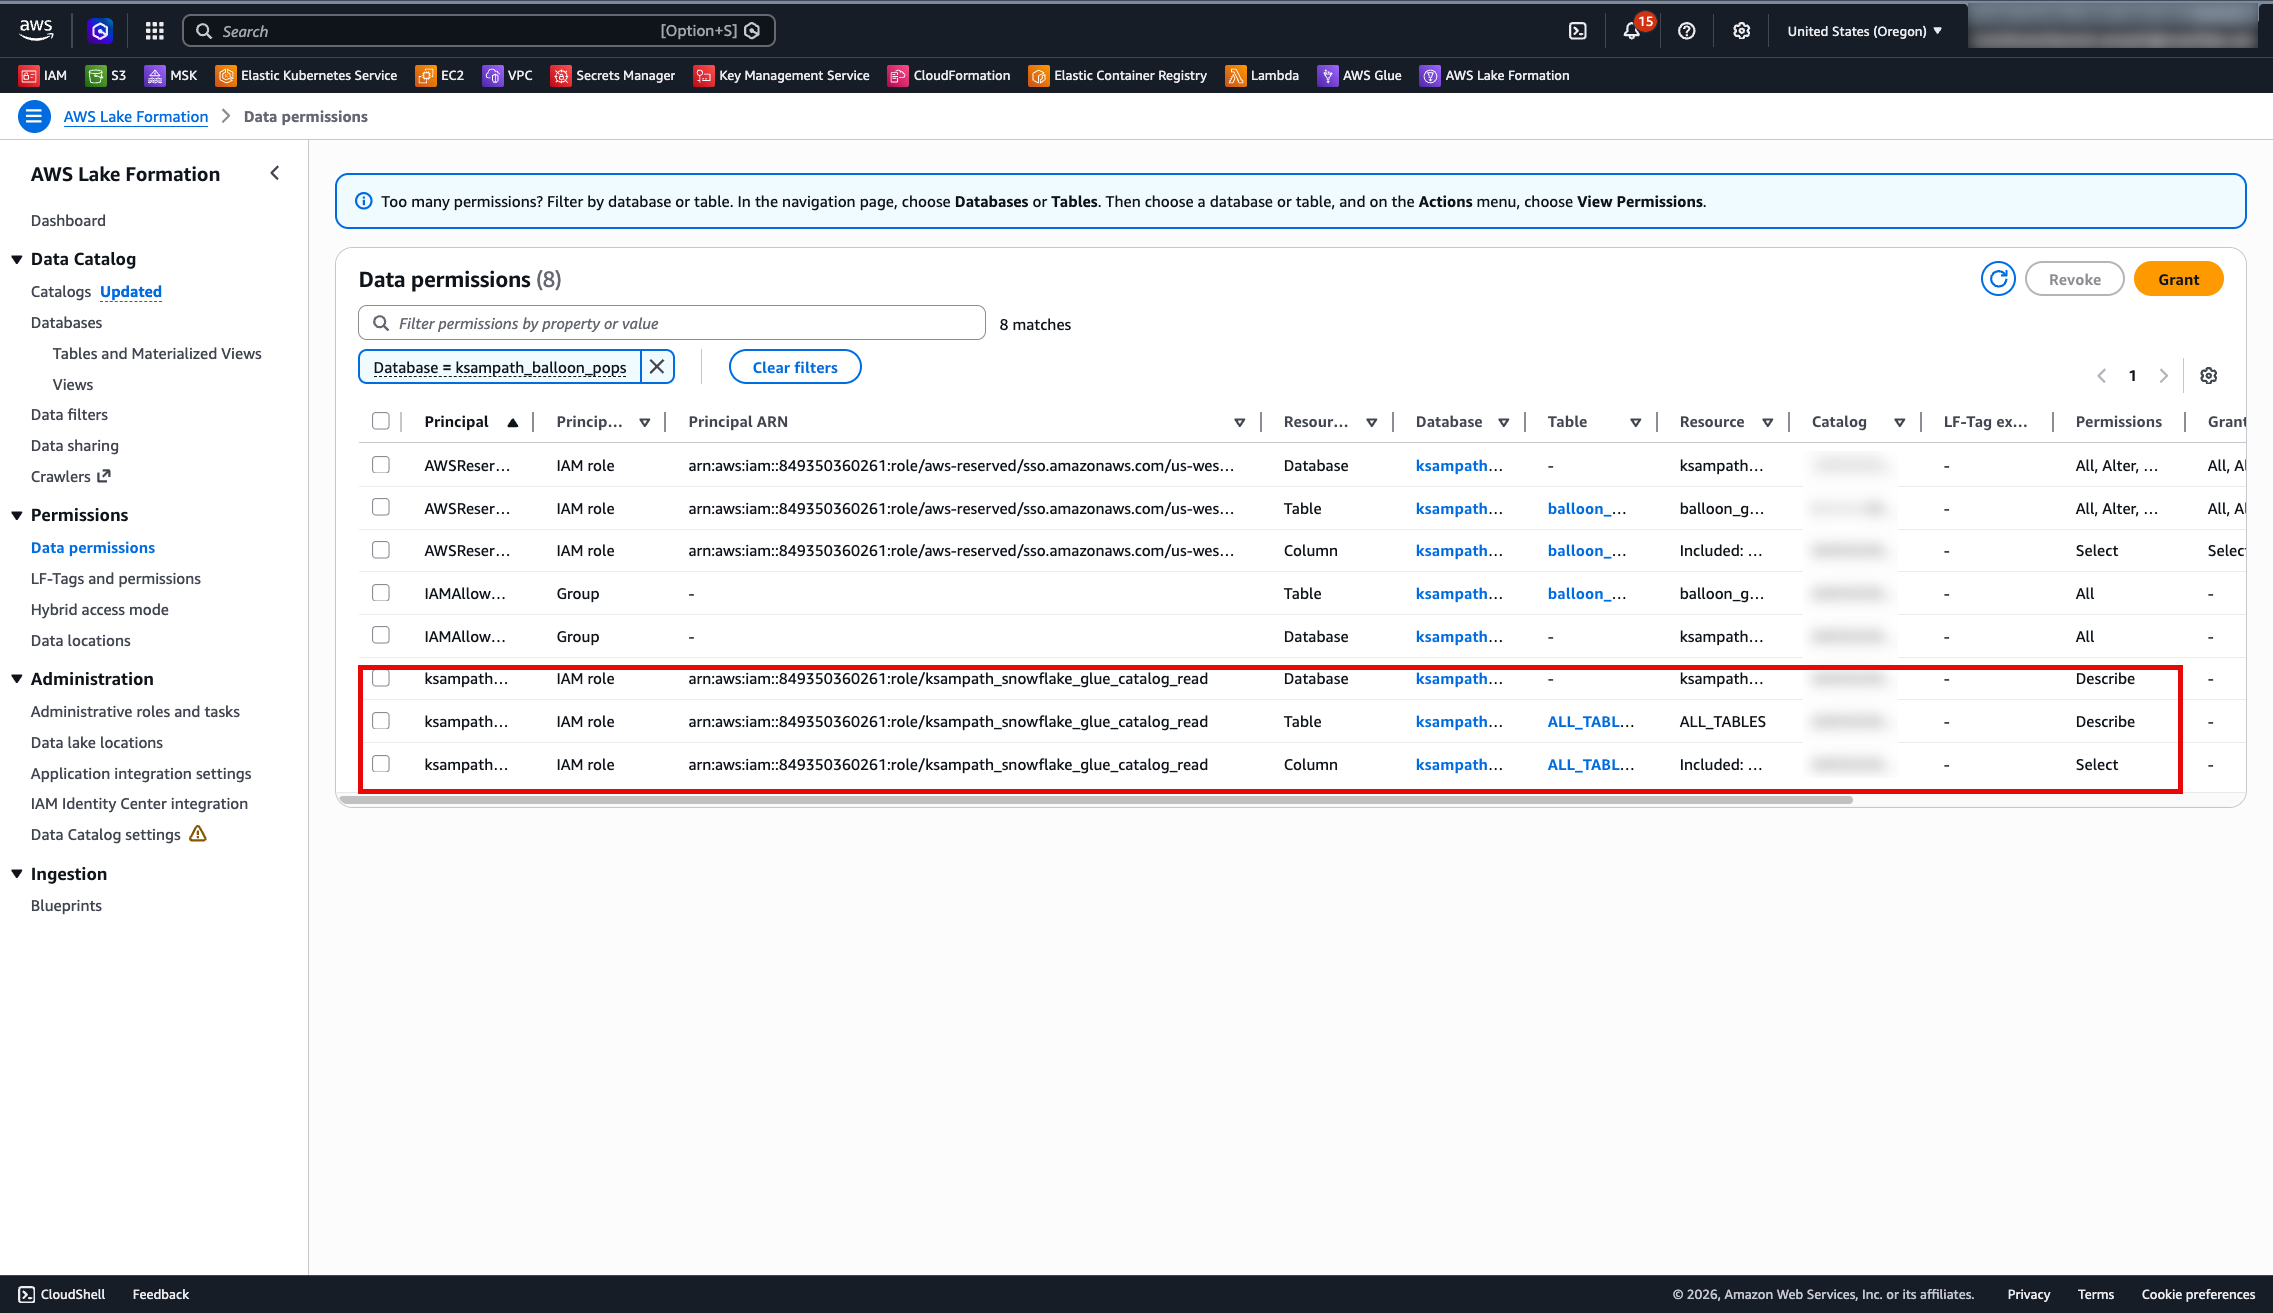Open AWS Lake Formation favorites shortcut

tap(1494, 75)
